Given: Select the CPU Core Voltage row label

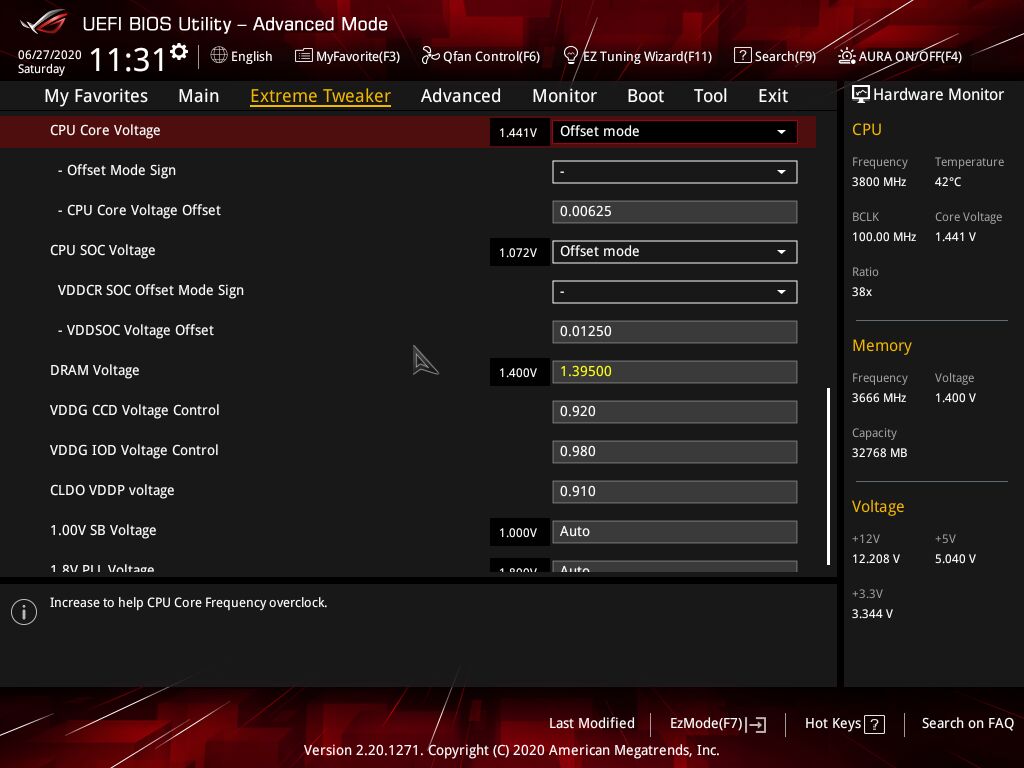Looking at the screenshot, I should tap(104, 131).
